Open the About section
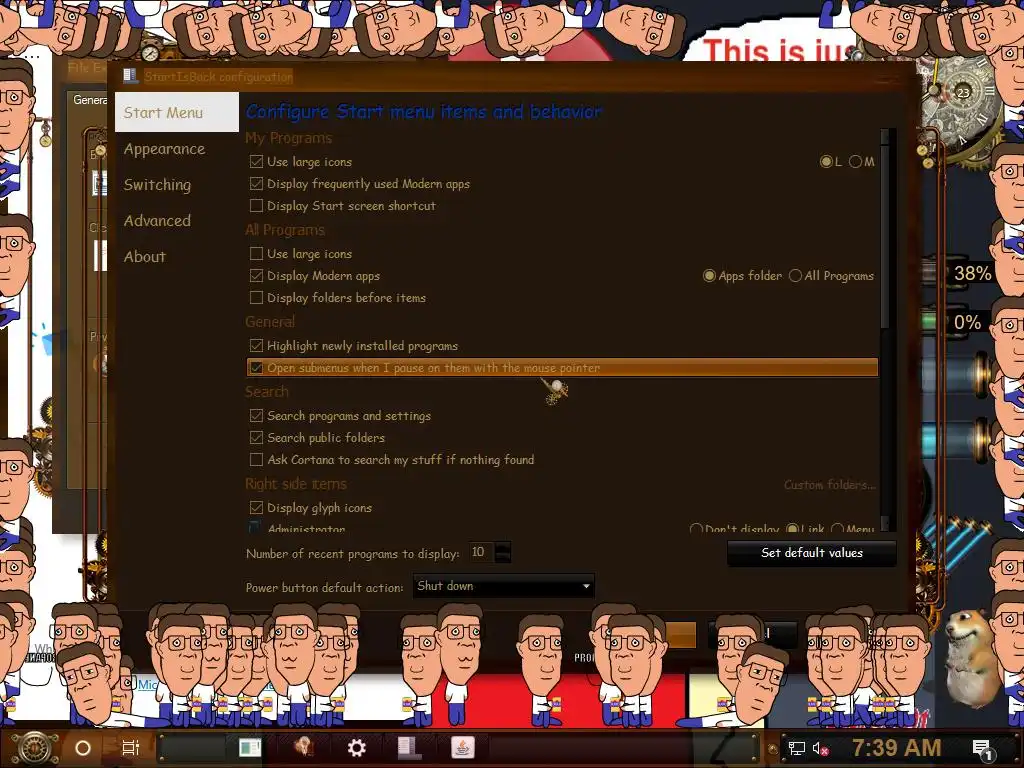 coord(145,257)
